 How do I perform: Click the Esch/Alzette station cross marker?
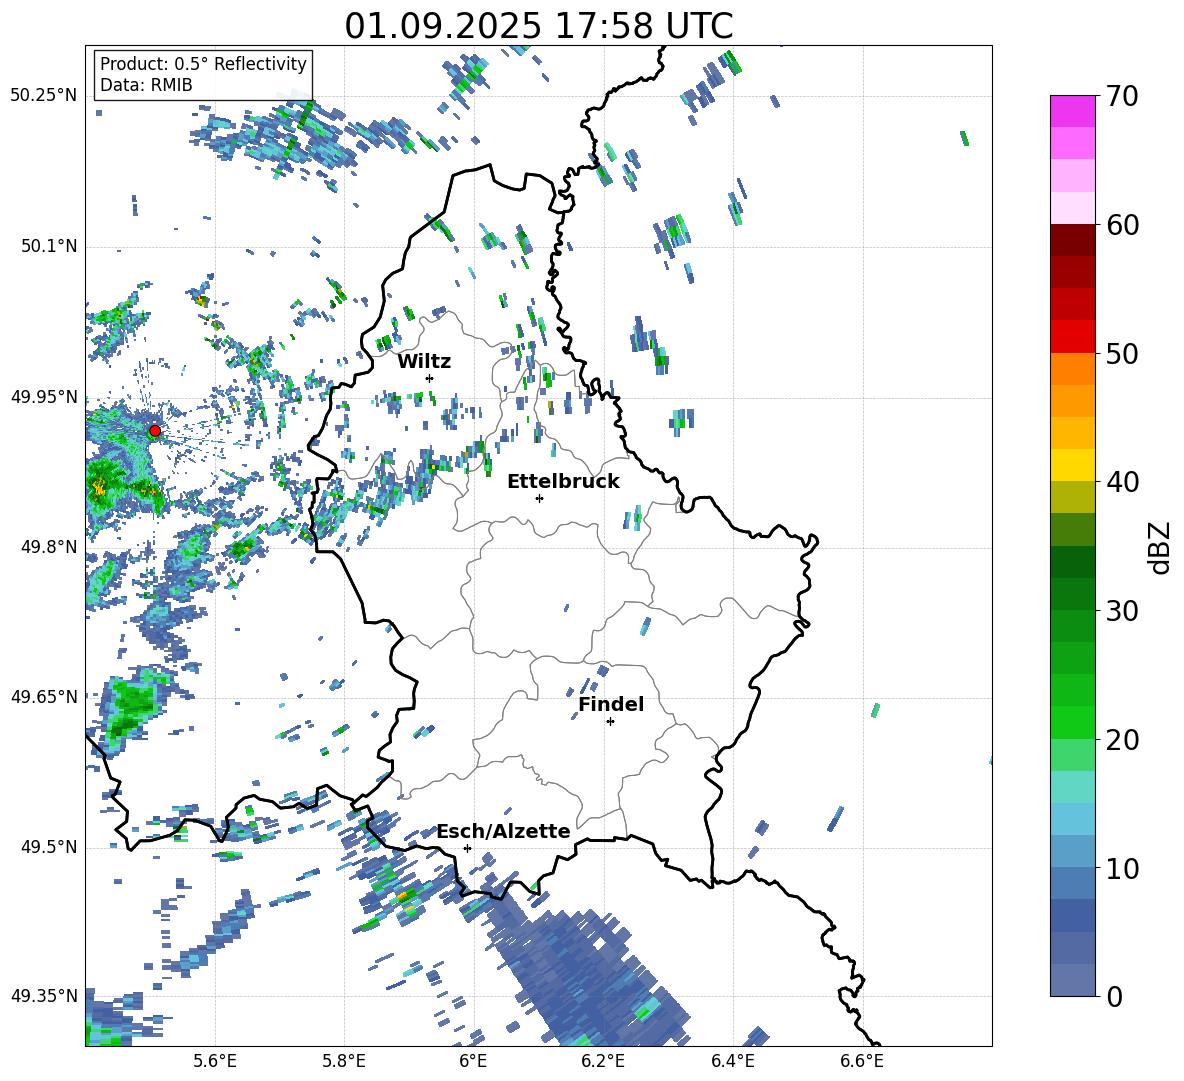(x=467, y=848)
